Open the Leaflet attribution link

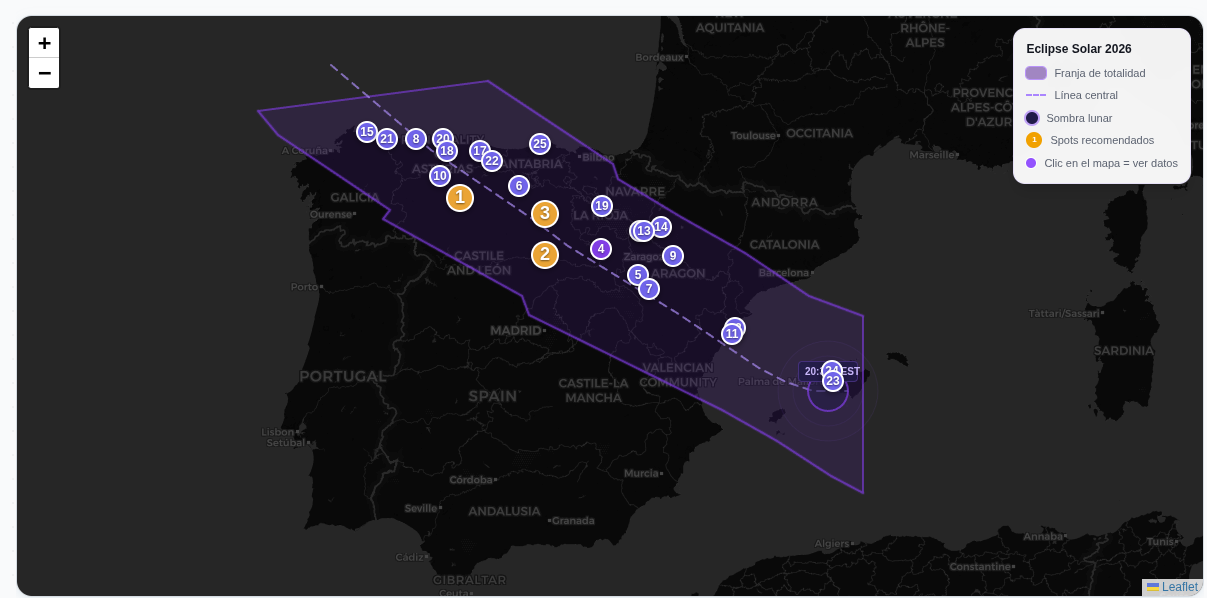1178,587
